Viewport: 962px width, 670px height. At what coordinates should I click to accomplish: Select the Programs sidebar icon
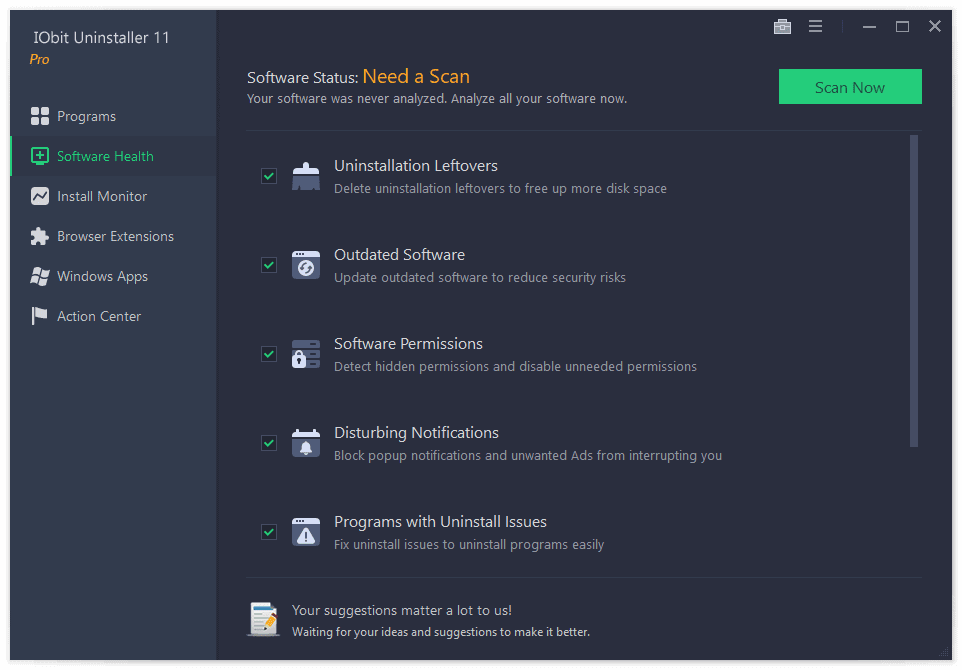(40, 116)
